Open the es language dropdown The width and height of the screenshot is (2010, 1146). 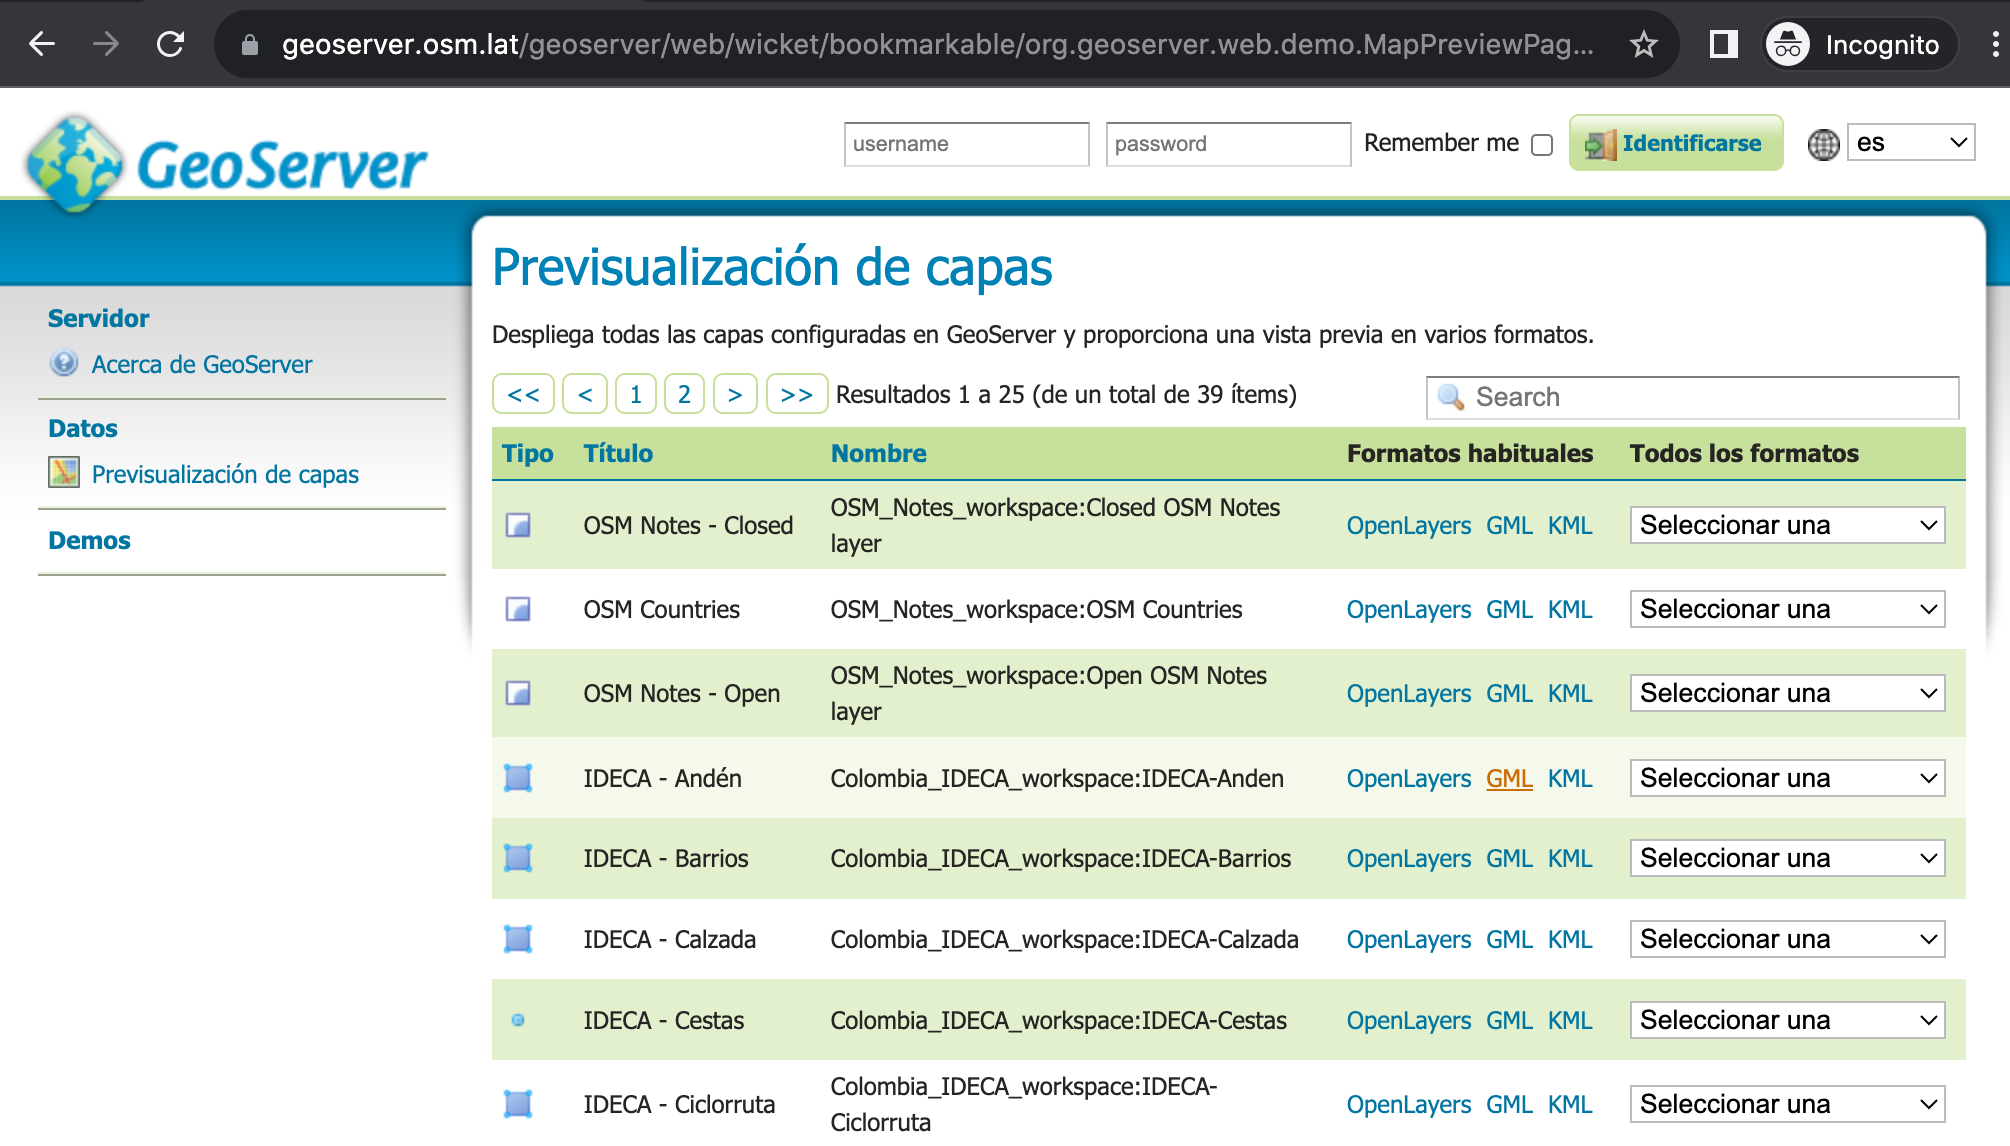1910,143
